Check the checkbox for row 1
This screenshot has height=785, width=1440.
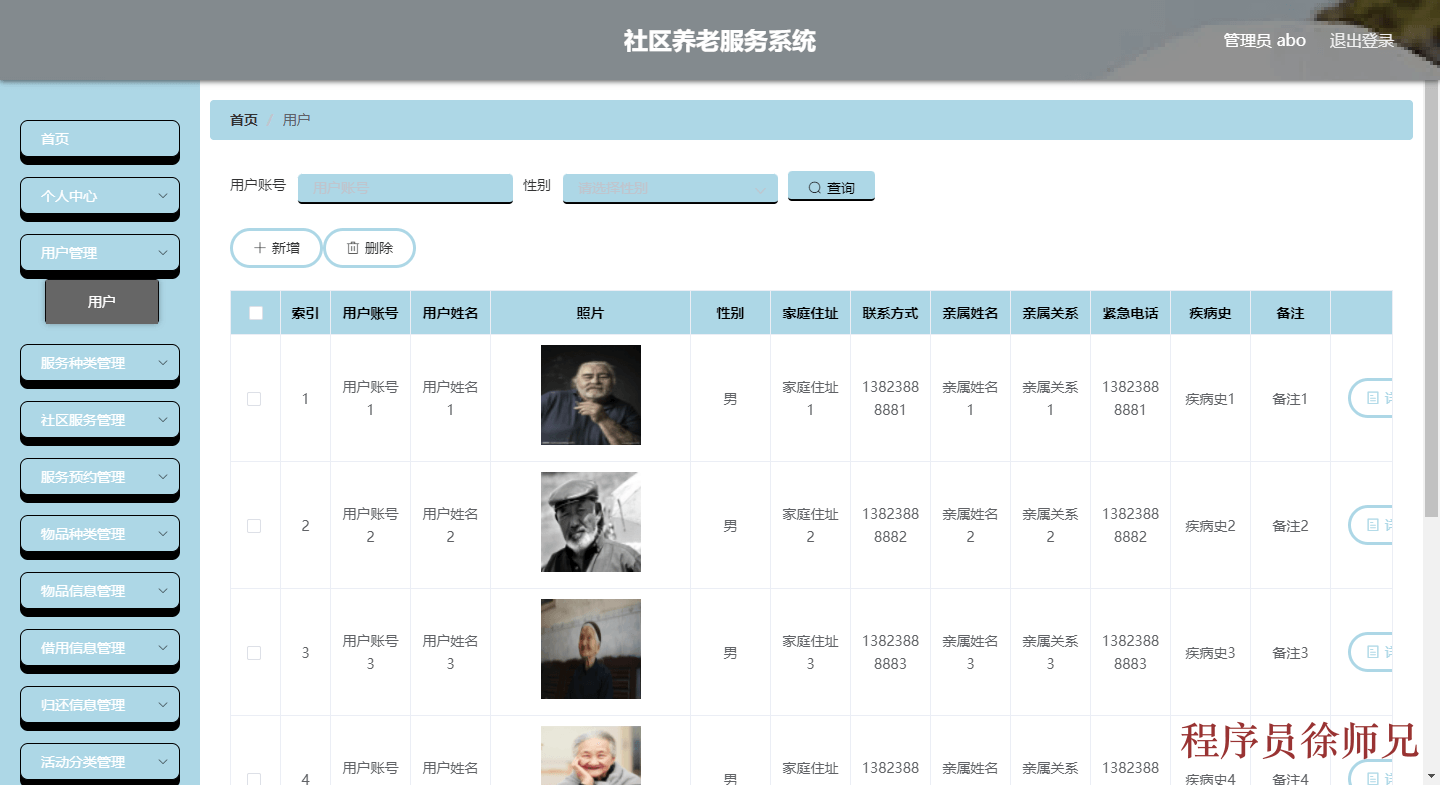click(x=254, y=398)
